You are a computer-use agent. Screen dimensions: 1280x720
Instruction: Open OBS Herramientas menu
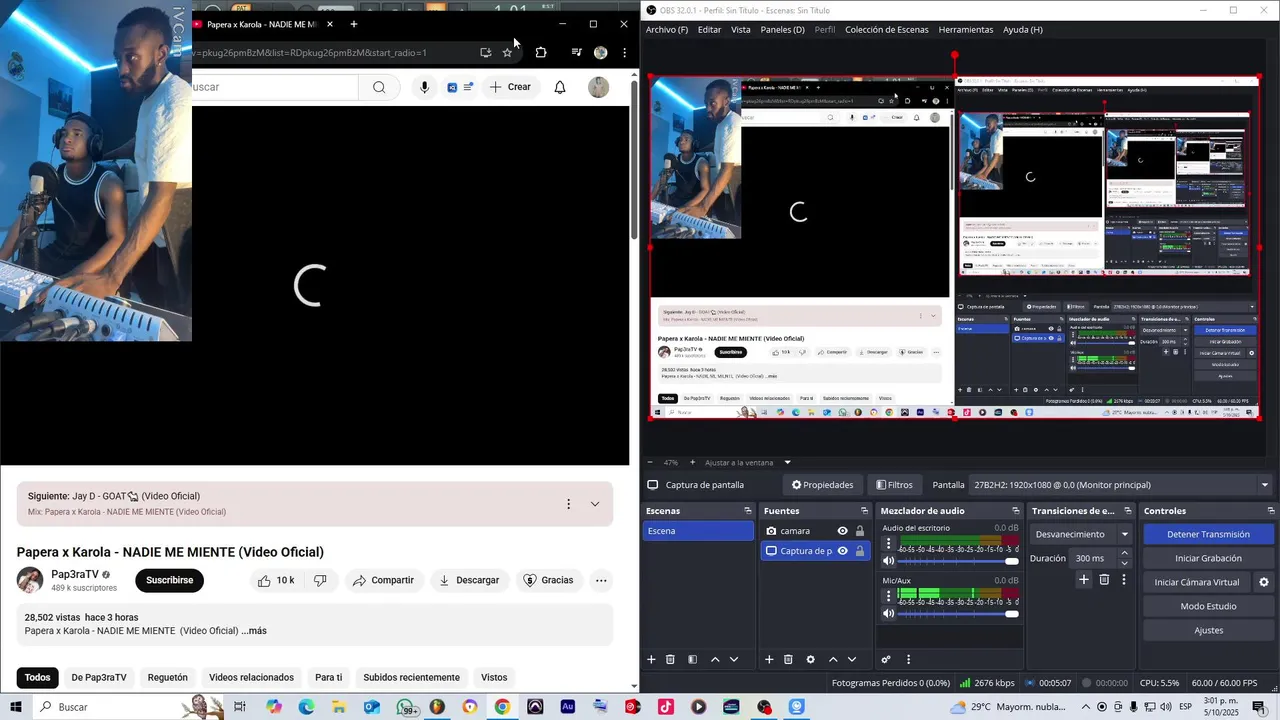(966, 29)
